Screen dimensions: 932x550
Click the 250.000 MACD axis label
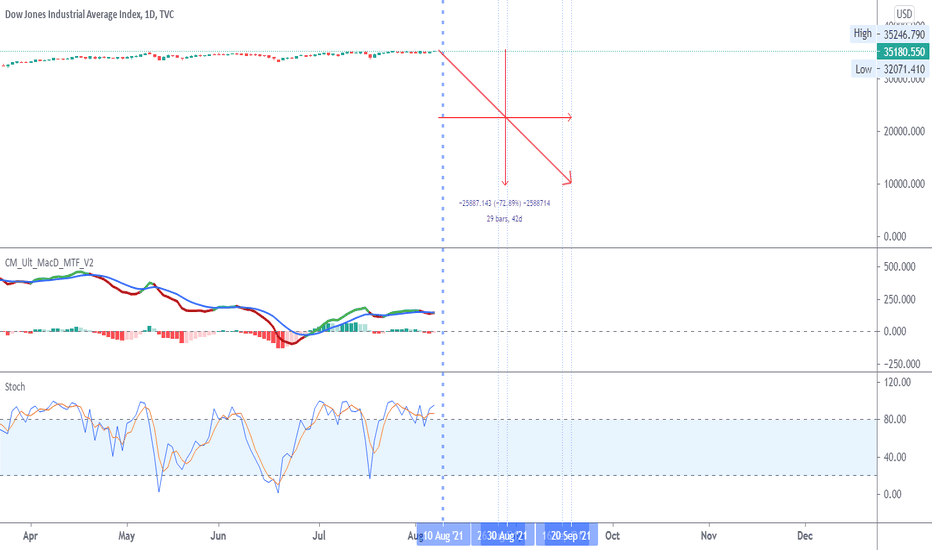pos(899,300)
